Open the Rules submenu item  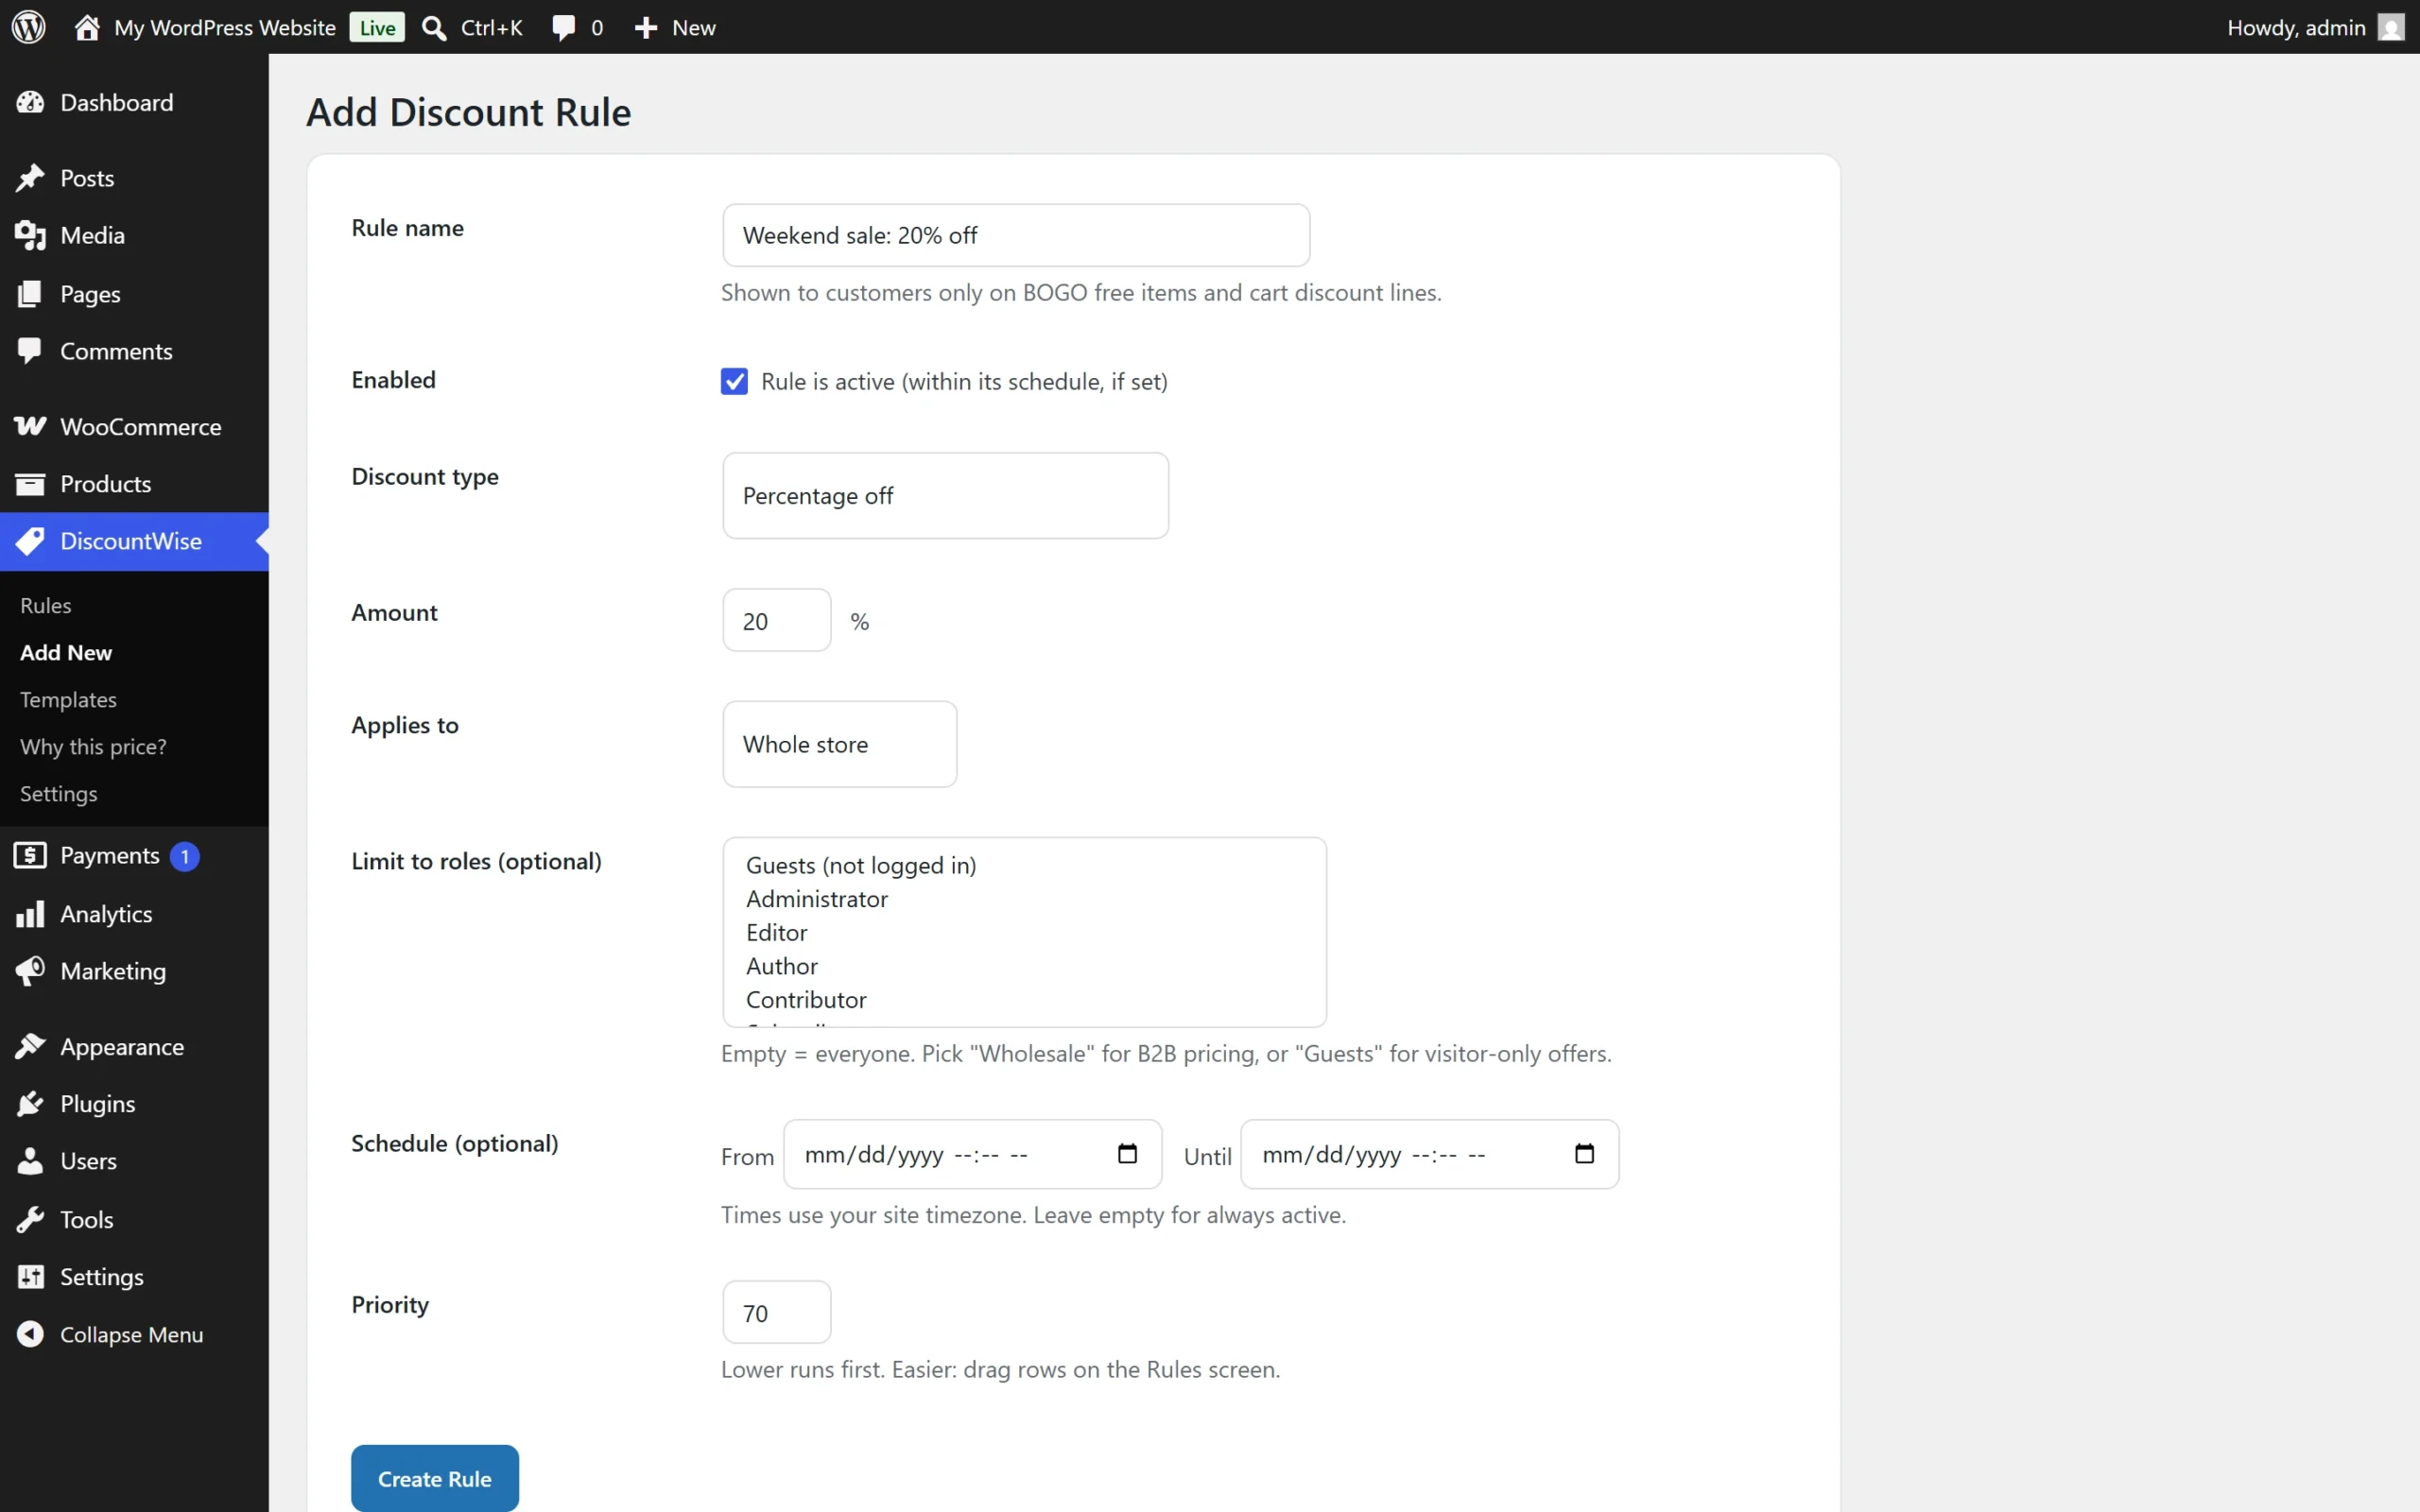46,605
